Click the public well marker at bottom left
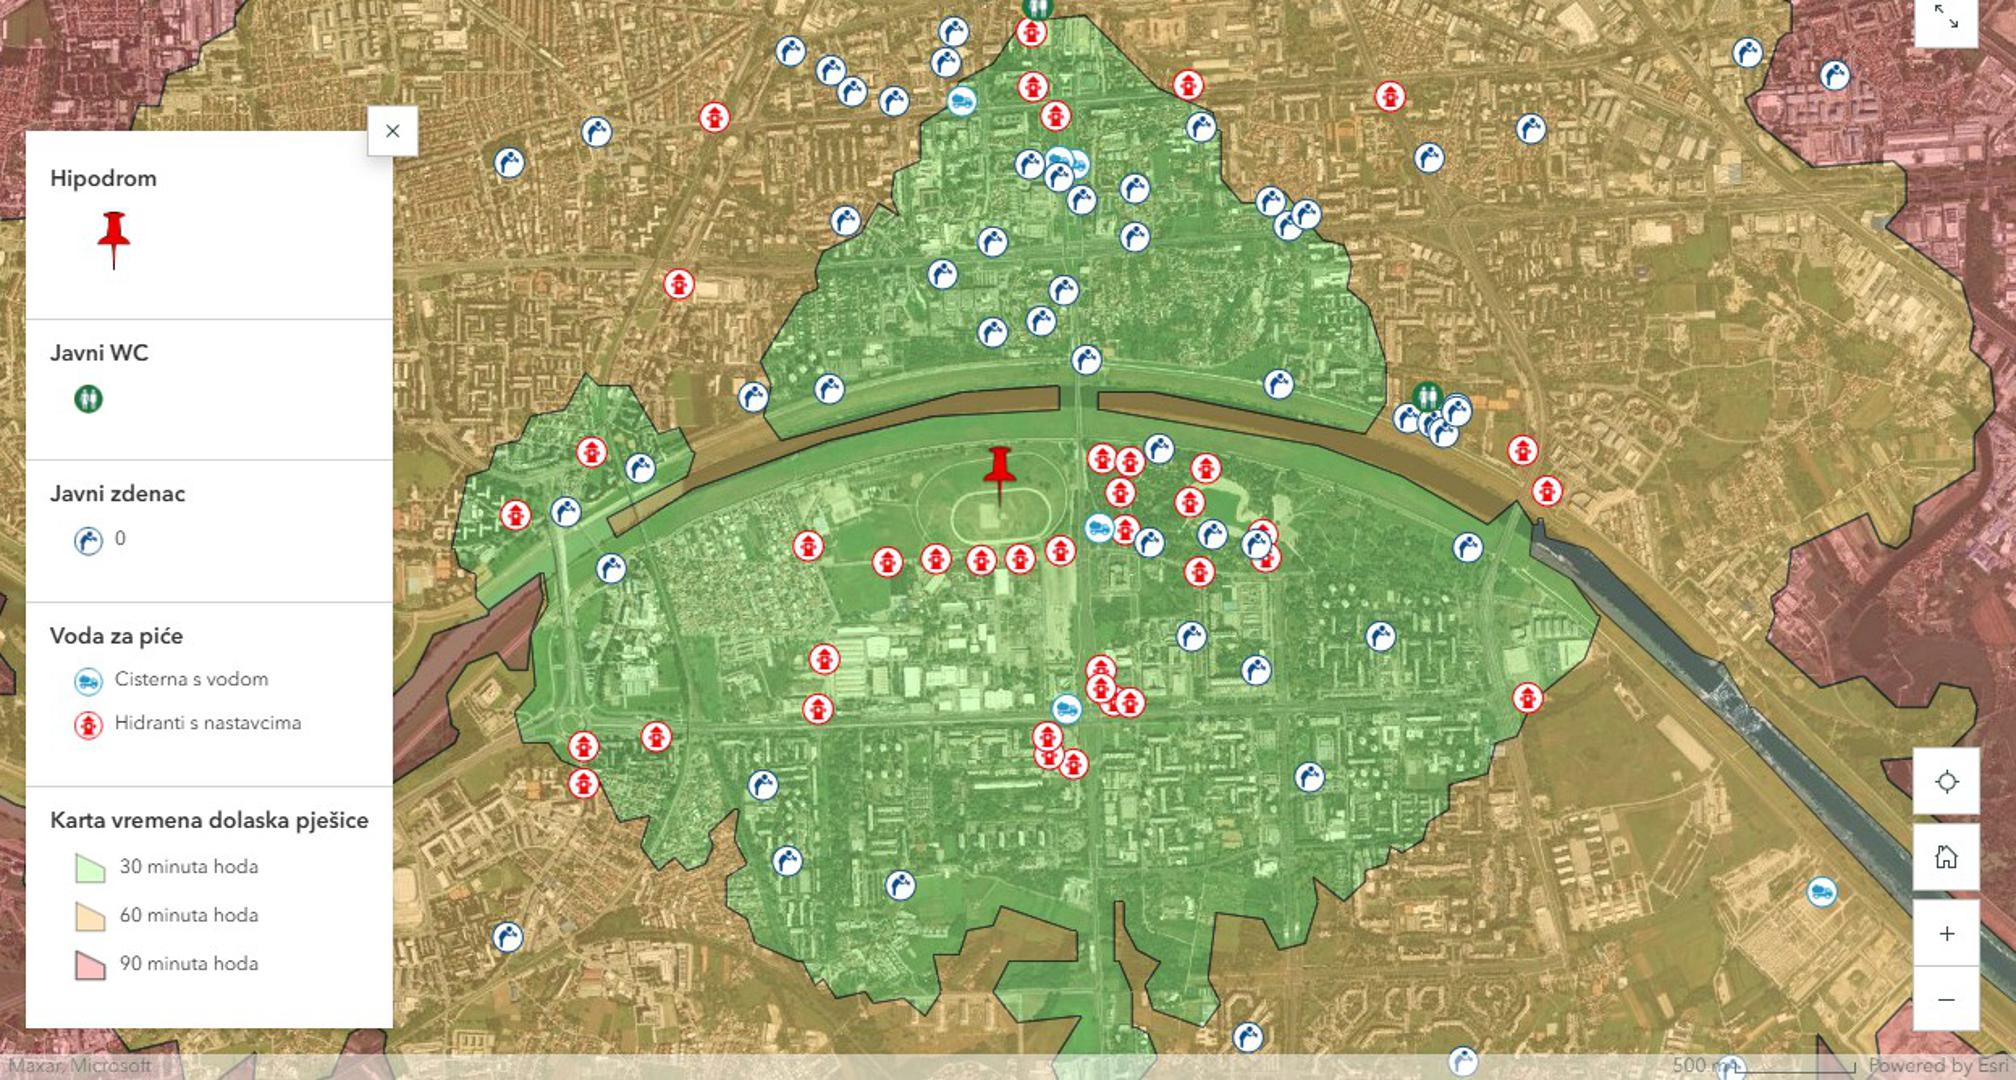Screen dimensions: 2016x1080 click(508, 937)
